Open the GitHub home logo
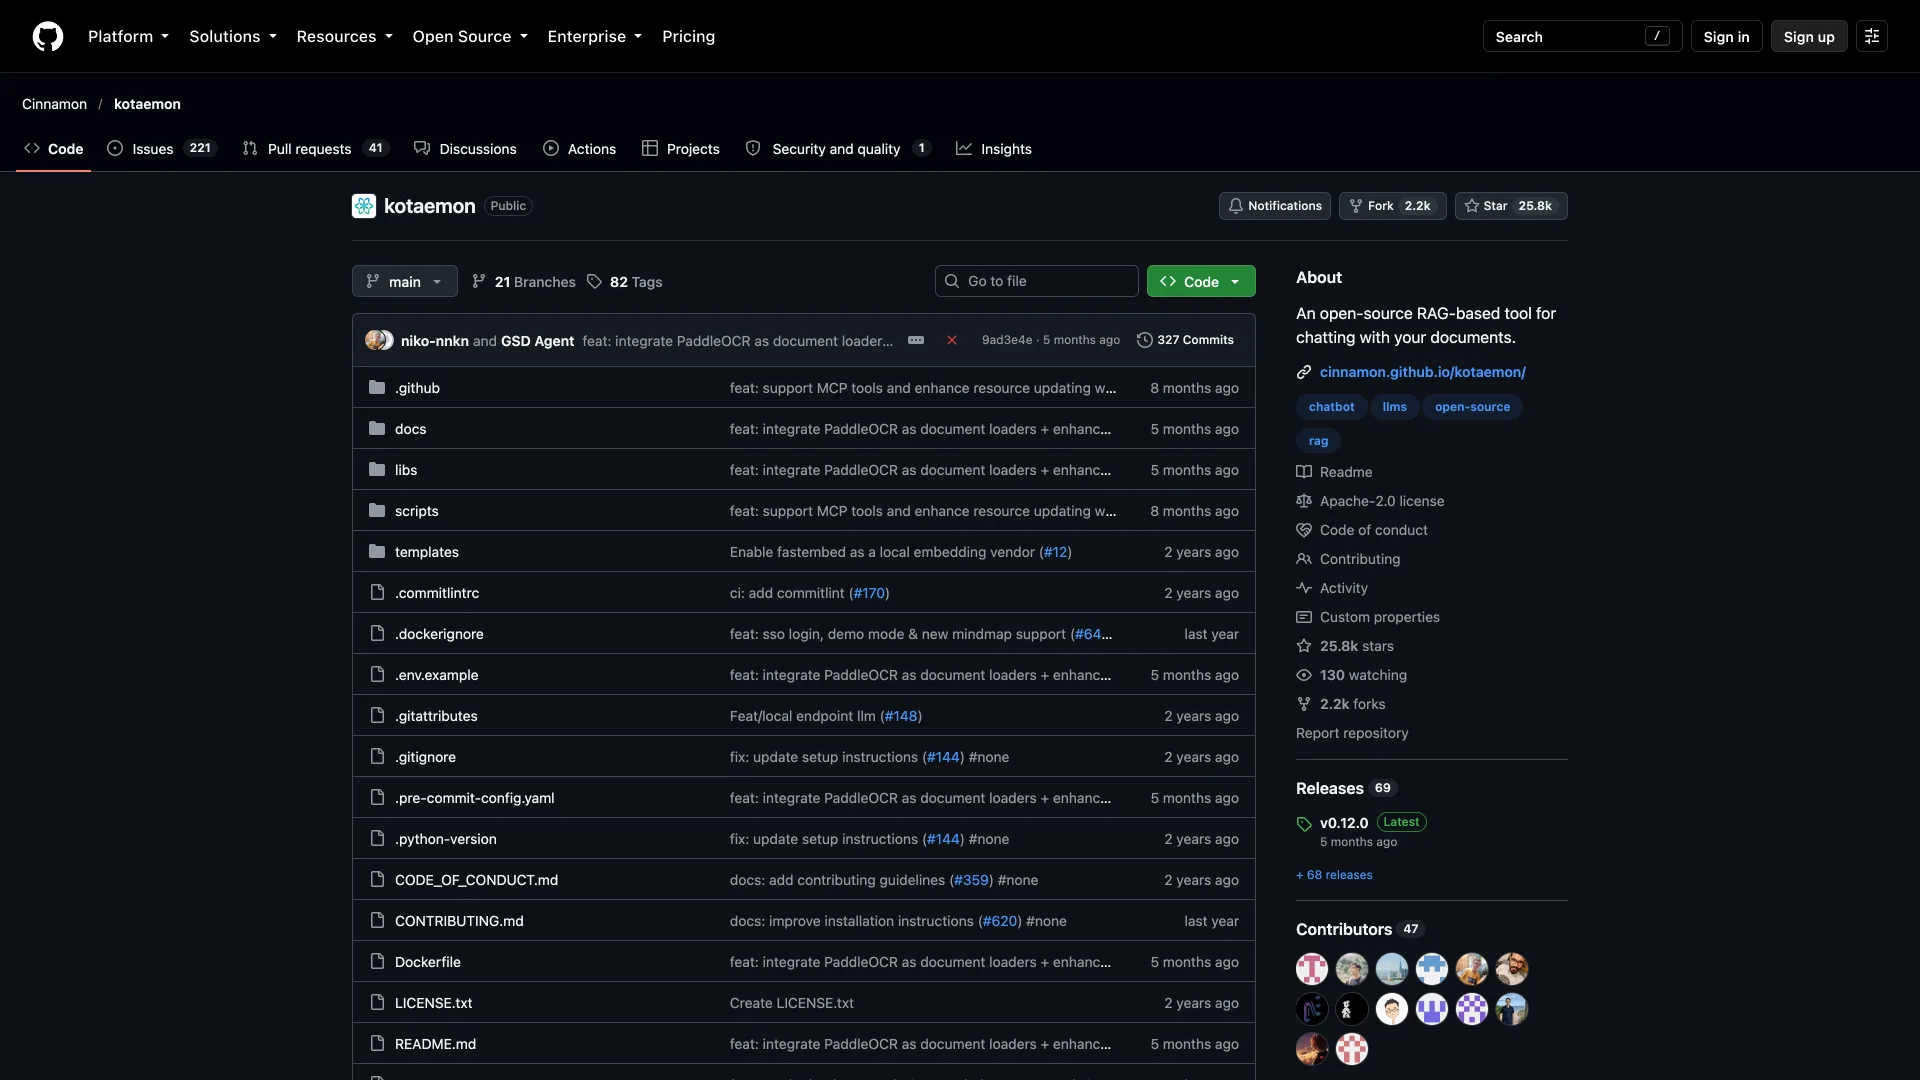 (x=48, y=36)
